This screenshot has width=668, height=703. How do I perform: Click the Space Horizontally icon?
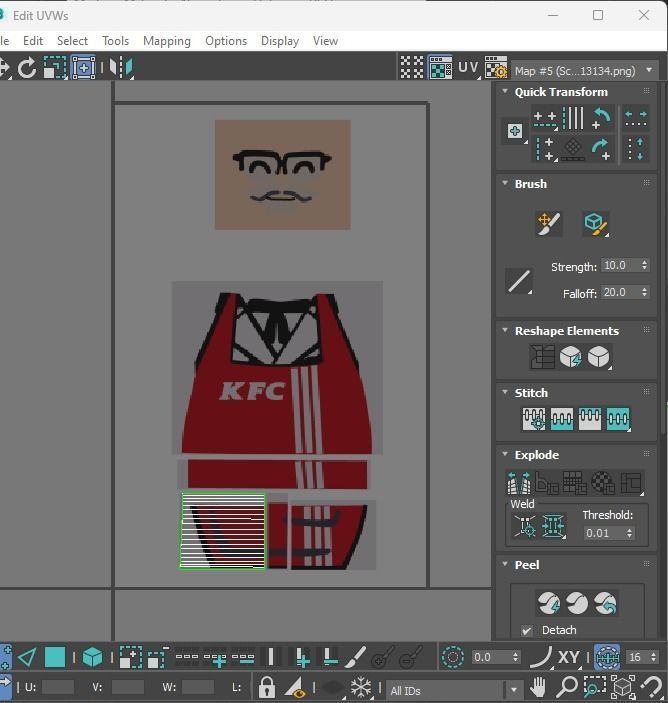636,118
